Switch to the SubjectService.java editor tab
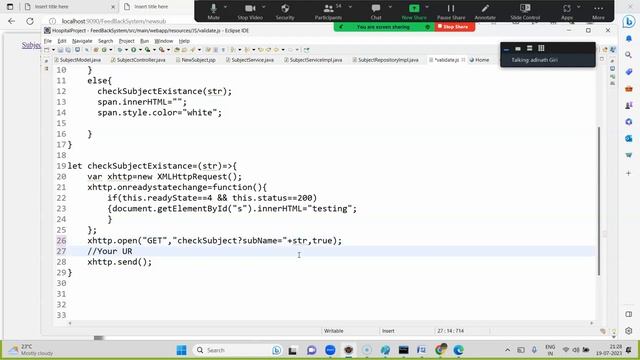This screenshot has height=360, width=640. pyautogui.click(x=250, y=60)
